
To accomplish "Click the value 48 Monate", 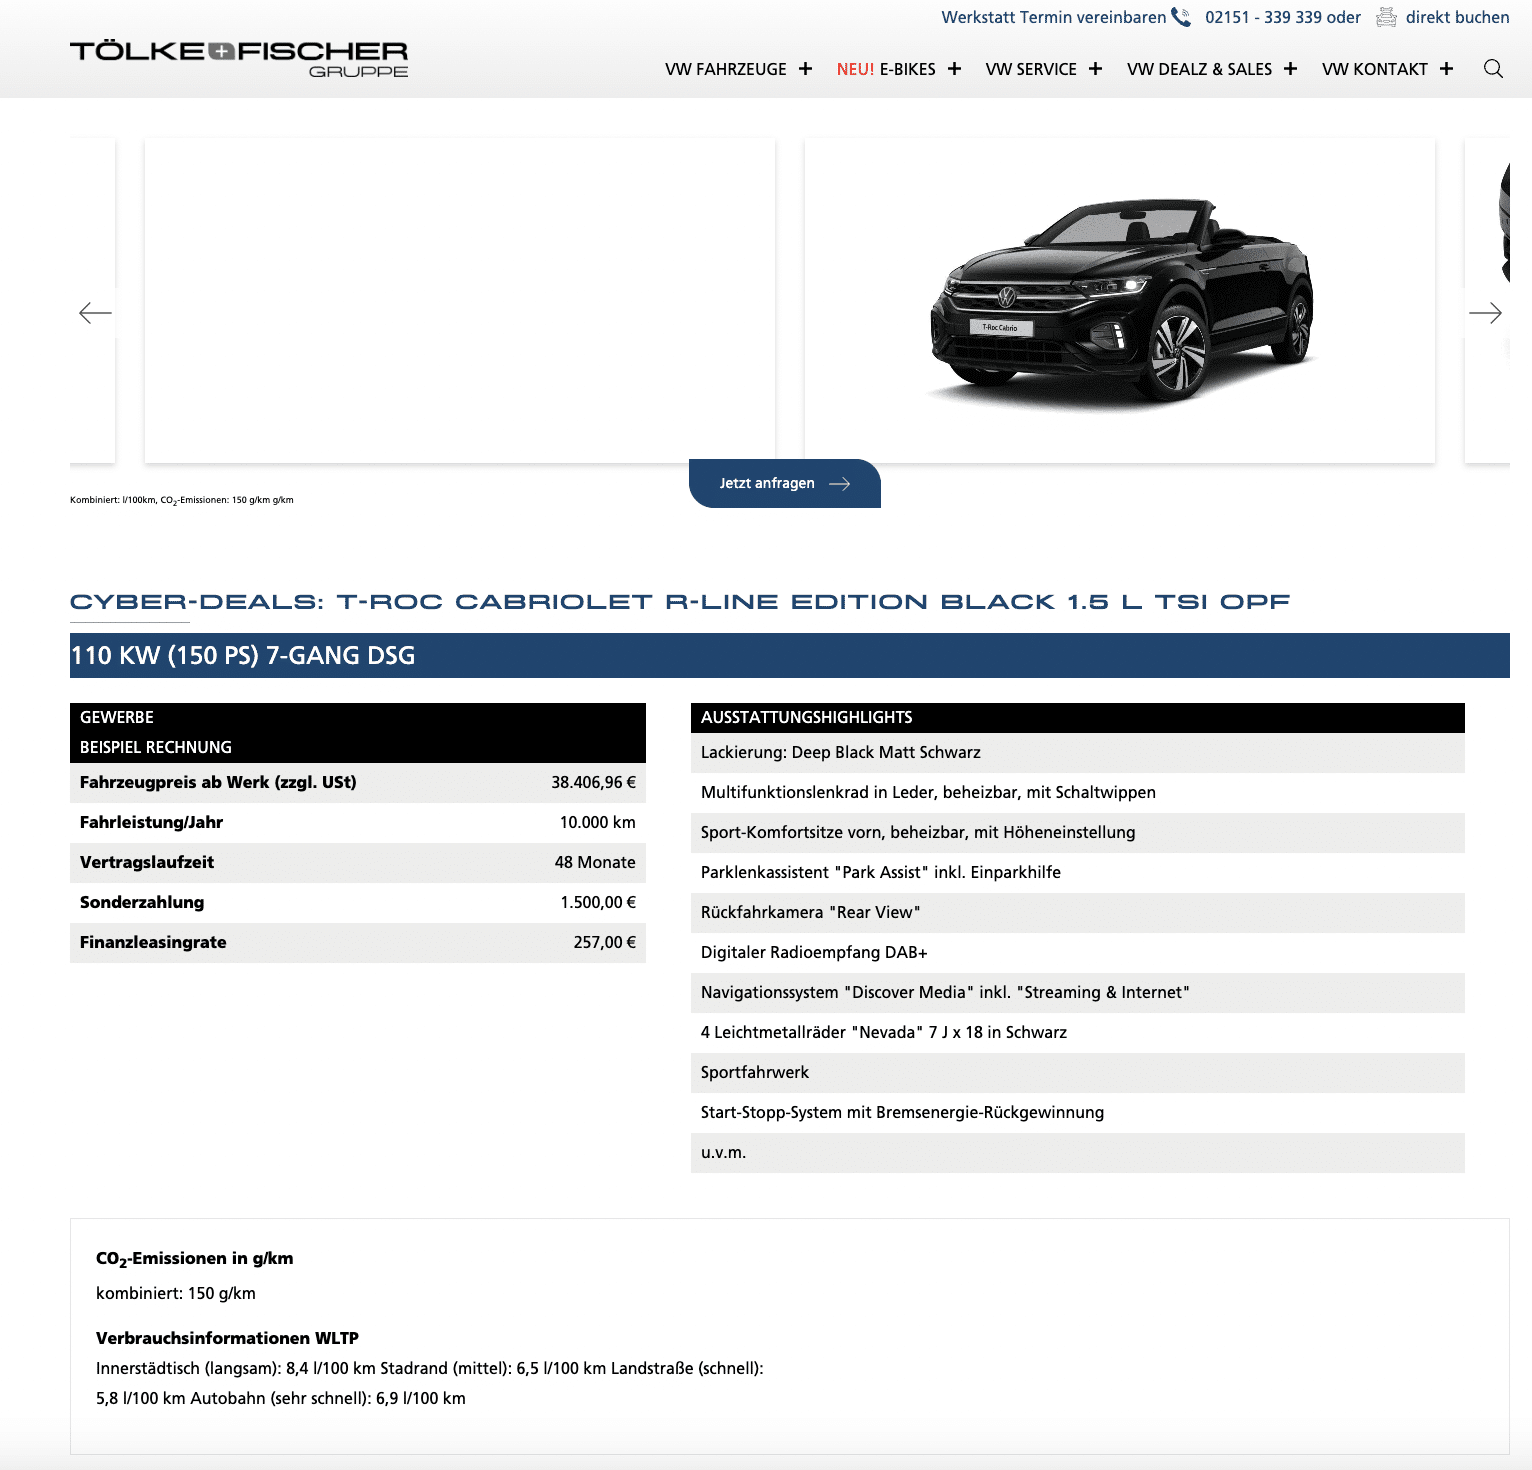I will [x=595, y=862].
